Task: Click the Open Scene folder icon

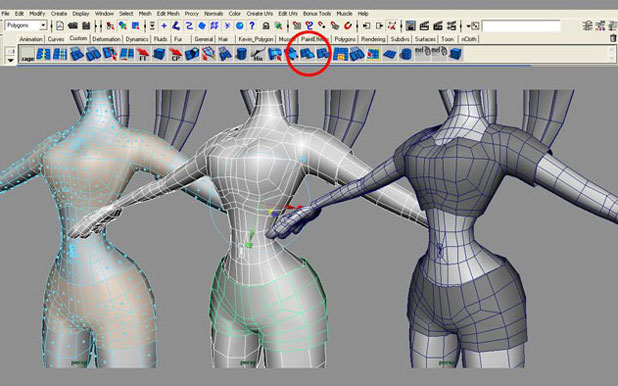Action: (73, 26)
